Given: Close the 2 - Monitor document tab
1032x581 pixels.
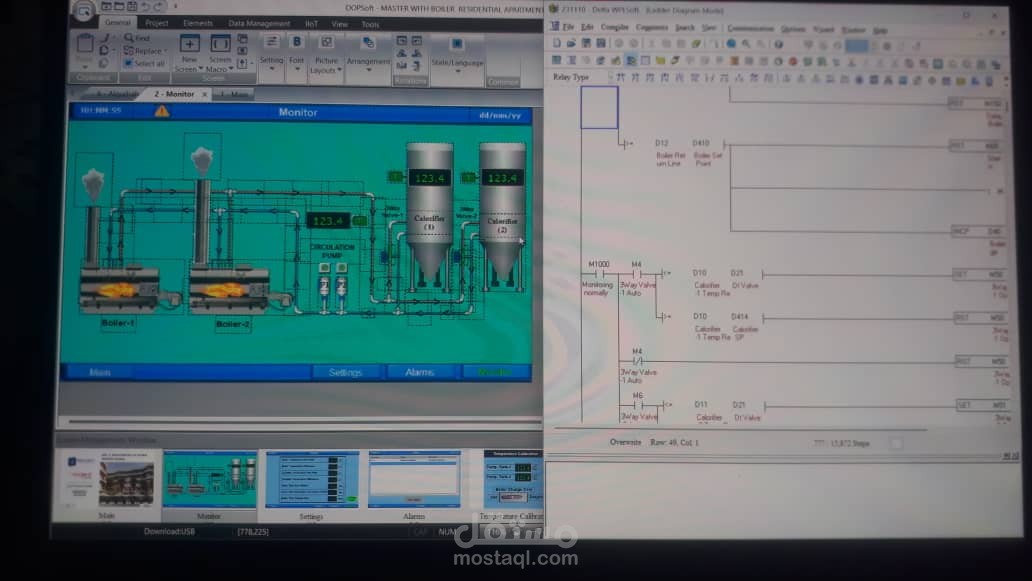Looking at the screenshot, I should pyautogui.click(x=205, y=94).
